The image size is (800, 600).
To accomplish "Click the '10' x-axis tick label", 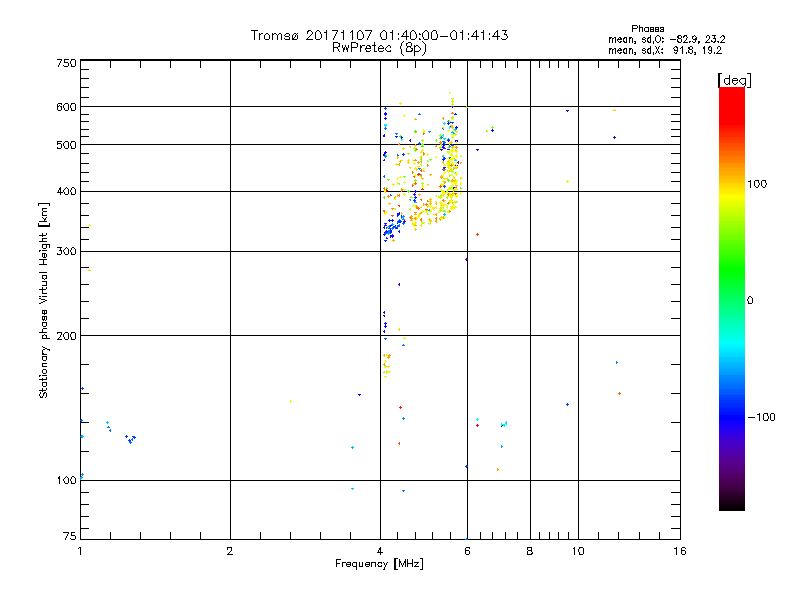I will tap(578, 551).
